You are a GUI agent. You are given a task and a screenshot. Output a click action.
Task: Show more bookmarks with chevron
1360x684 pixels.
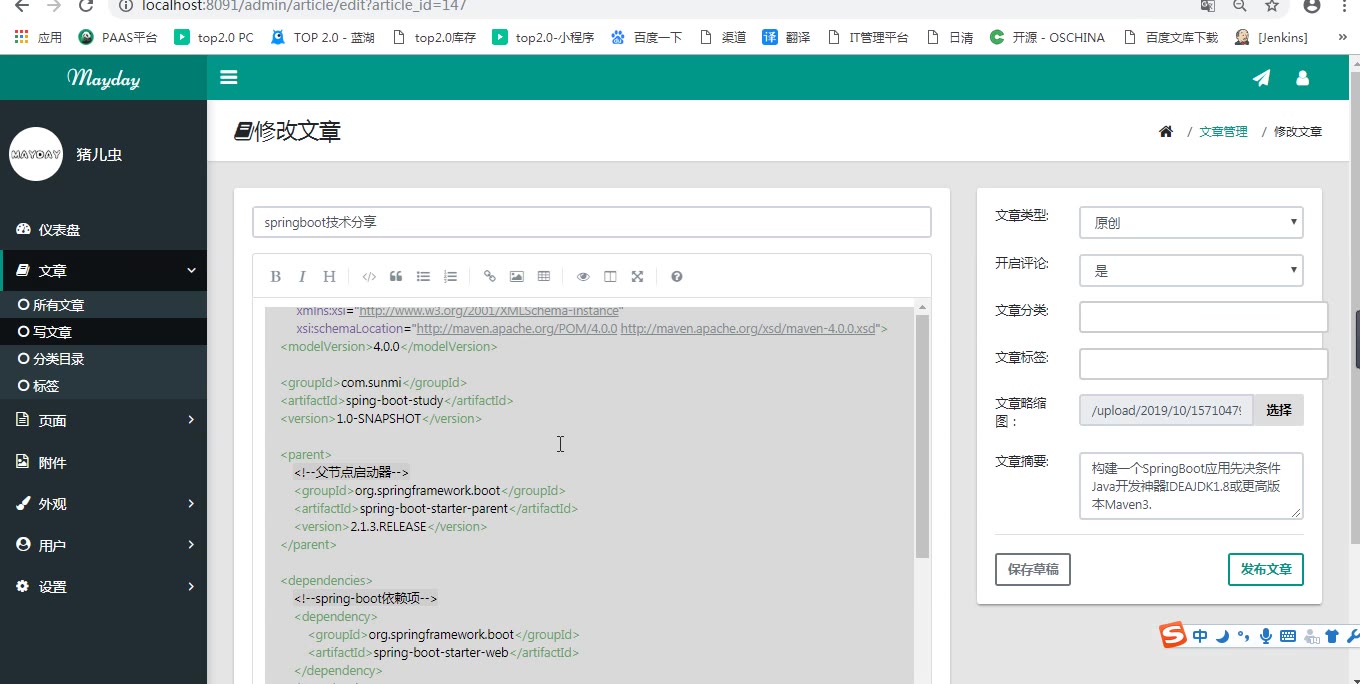(1343, 37)
